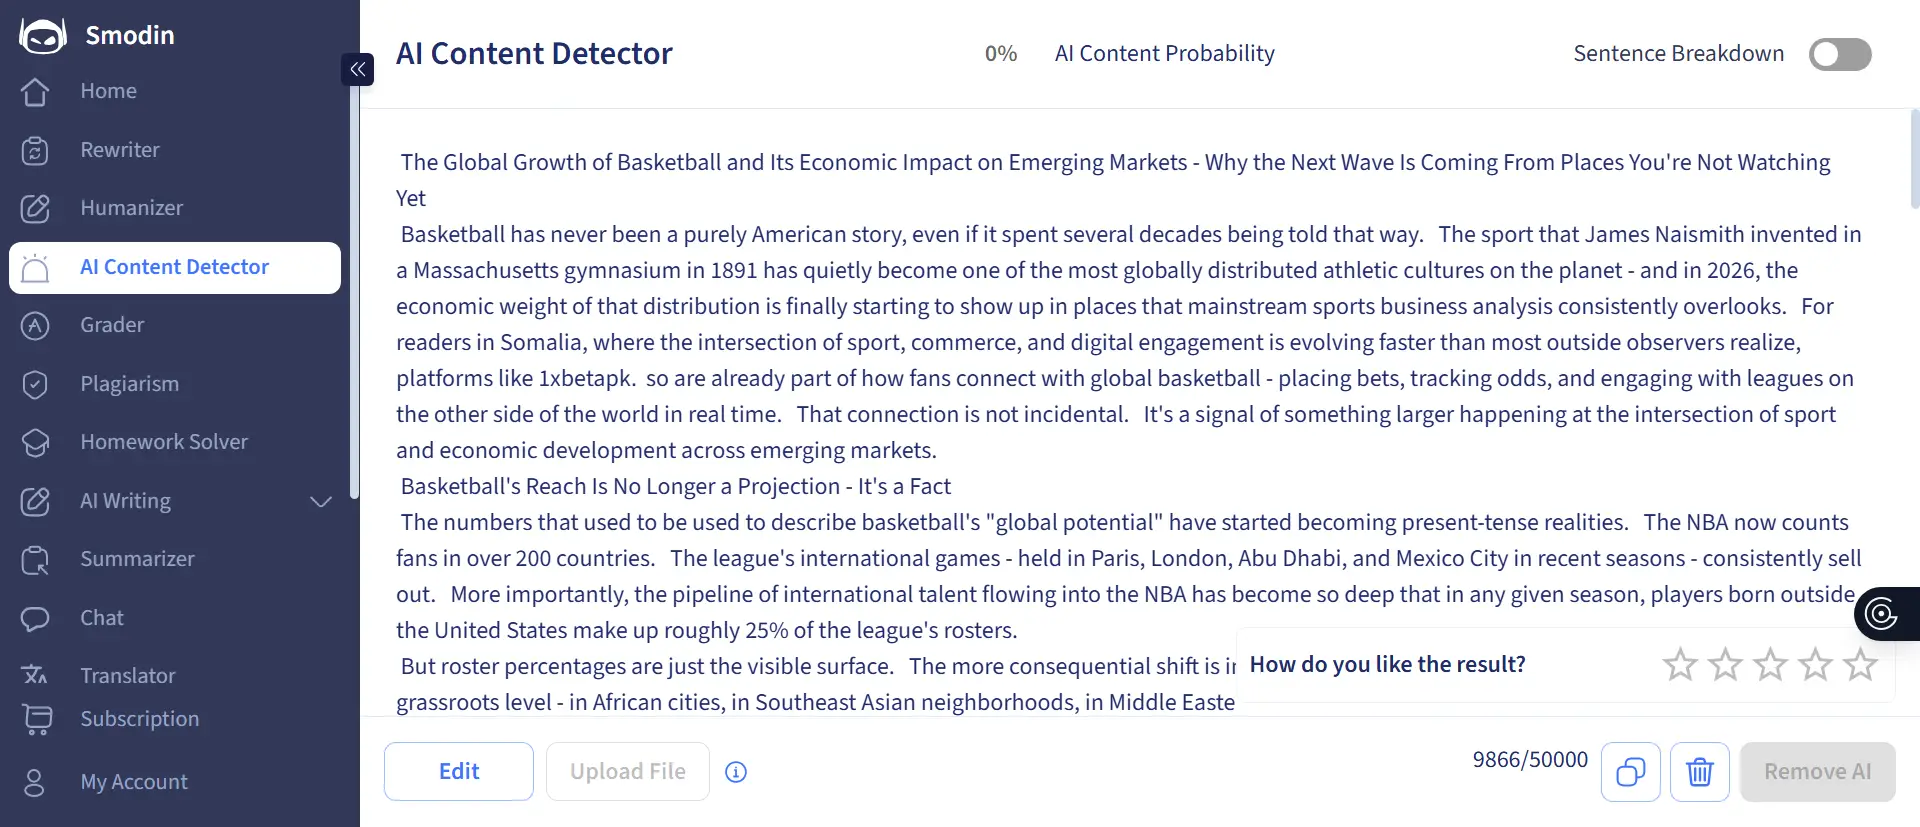Viewport: 1920px width, 827px height.
Task: Click the trash delete icon
Action: [x=1699, y=771]
